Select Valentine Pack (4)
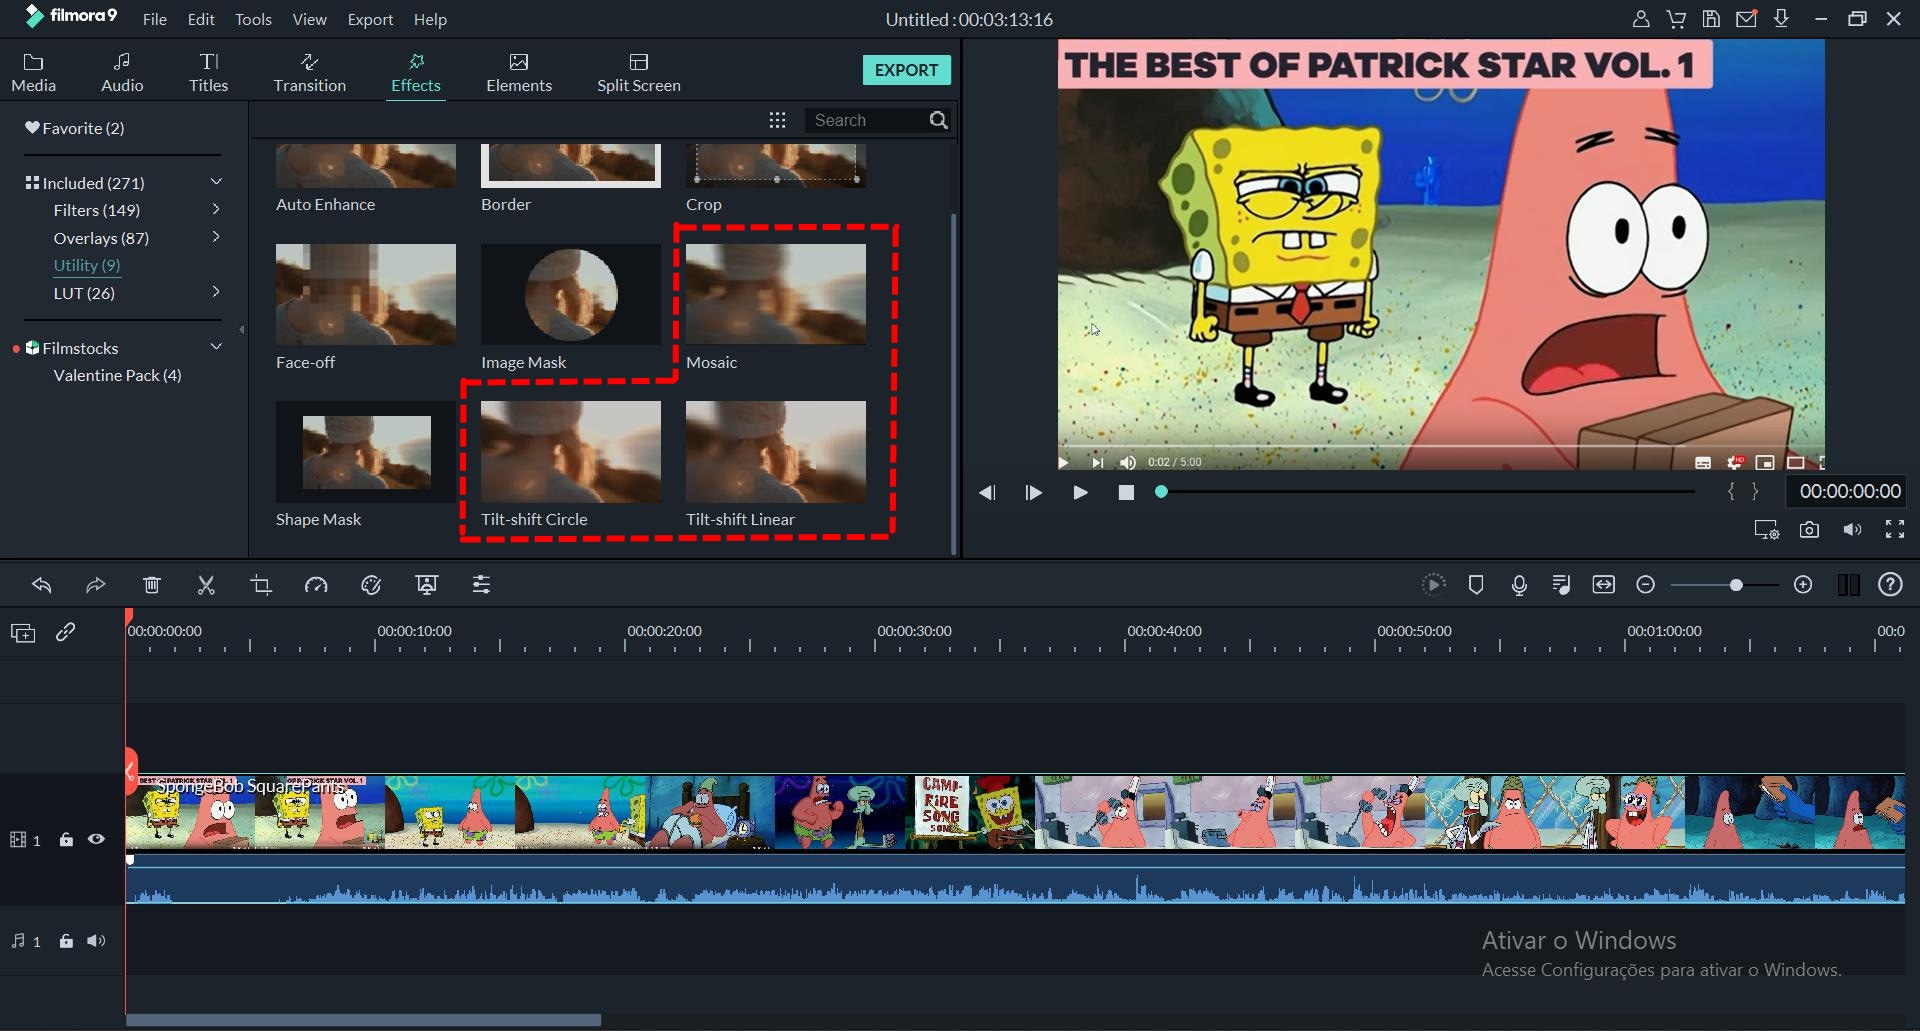 [118, 375]
